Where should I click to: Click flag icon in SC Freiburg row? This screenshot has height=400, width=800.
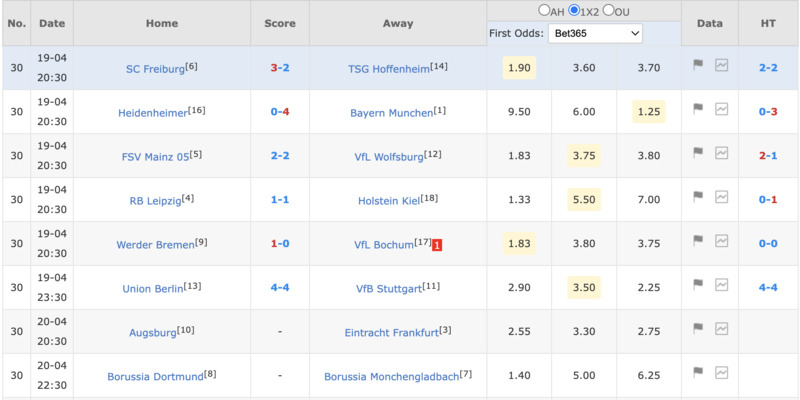click(697, 65)
